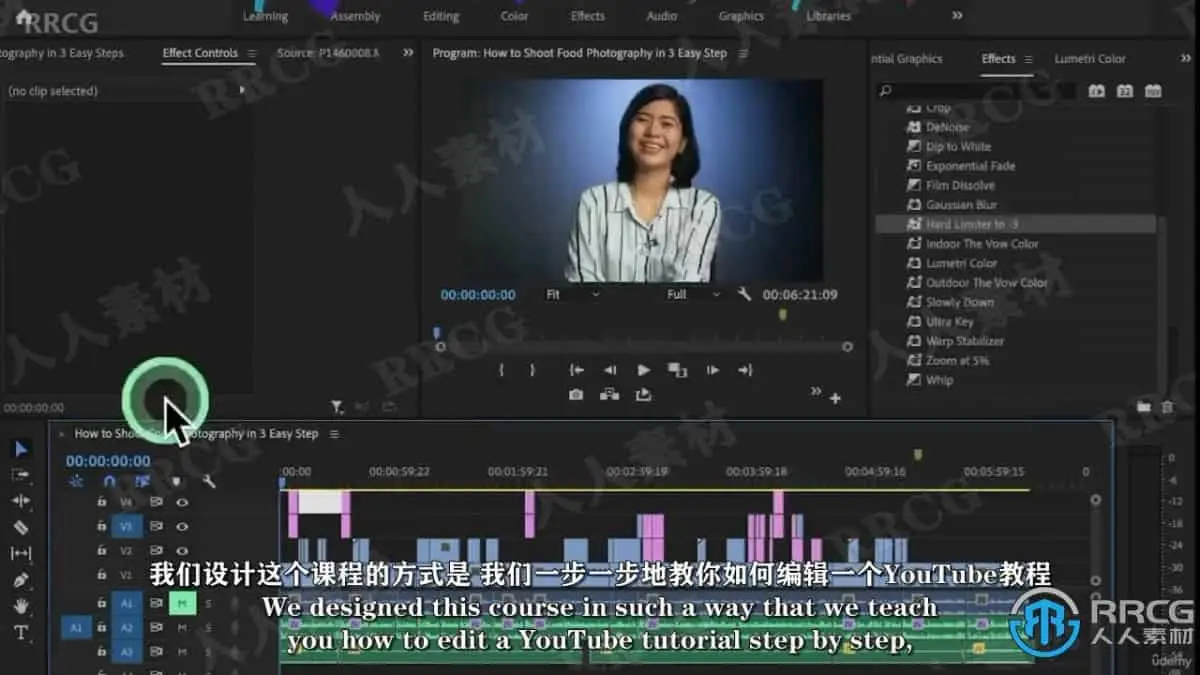Click the Effects search field
This screenshot has width=1200, height=675.
tap(977, 91)
